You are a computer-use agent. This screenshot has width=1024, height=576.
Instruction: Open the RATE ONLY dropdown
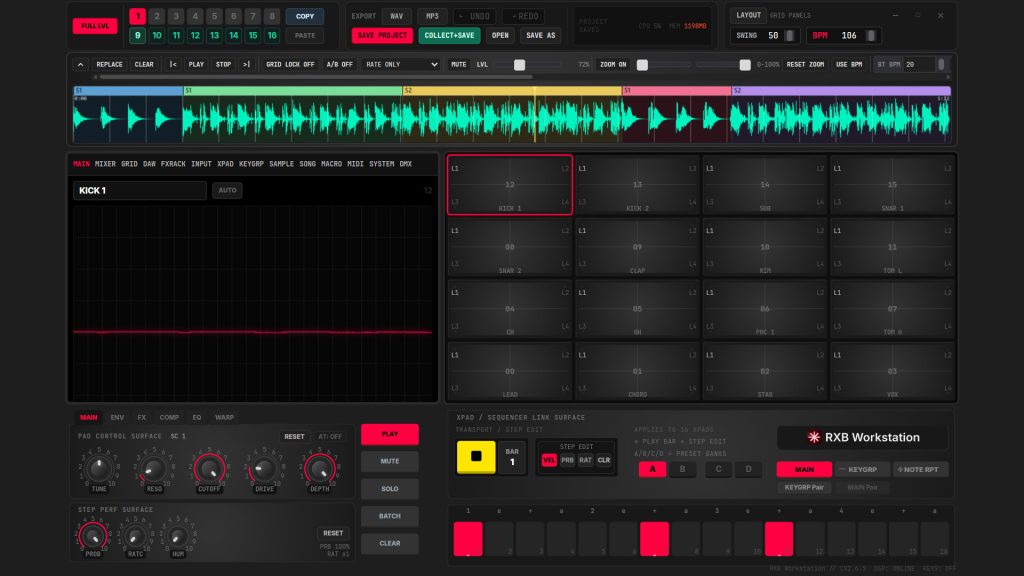[401, 65]
